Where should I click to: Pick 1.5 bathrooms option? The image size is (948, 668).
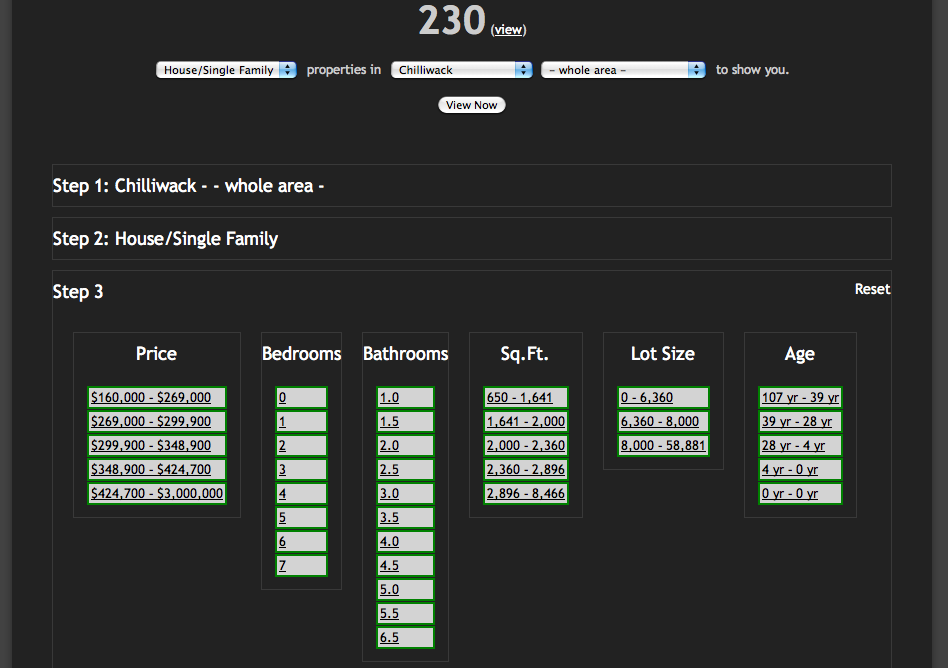tap(405, 421)
